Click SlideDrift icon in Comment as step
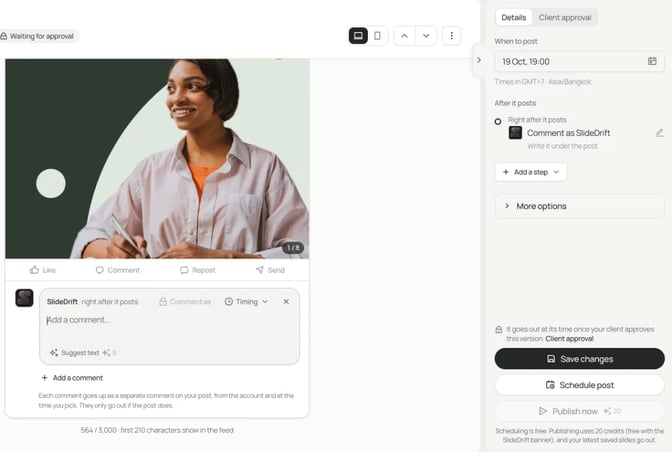 [x=515, y=133]
